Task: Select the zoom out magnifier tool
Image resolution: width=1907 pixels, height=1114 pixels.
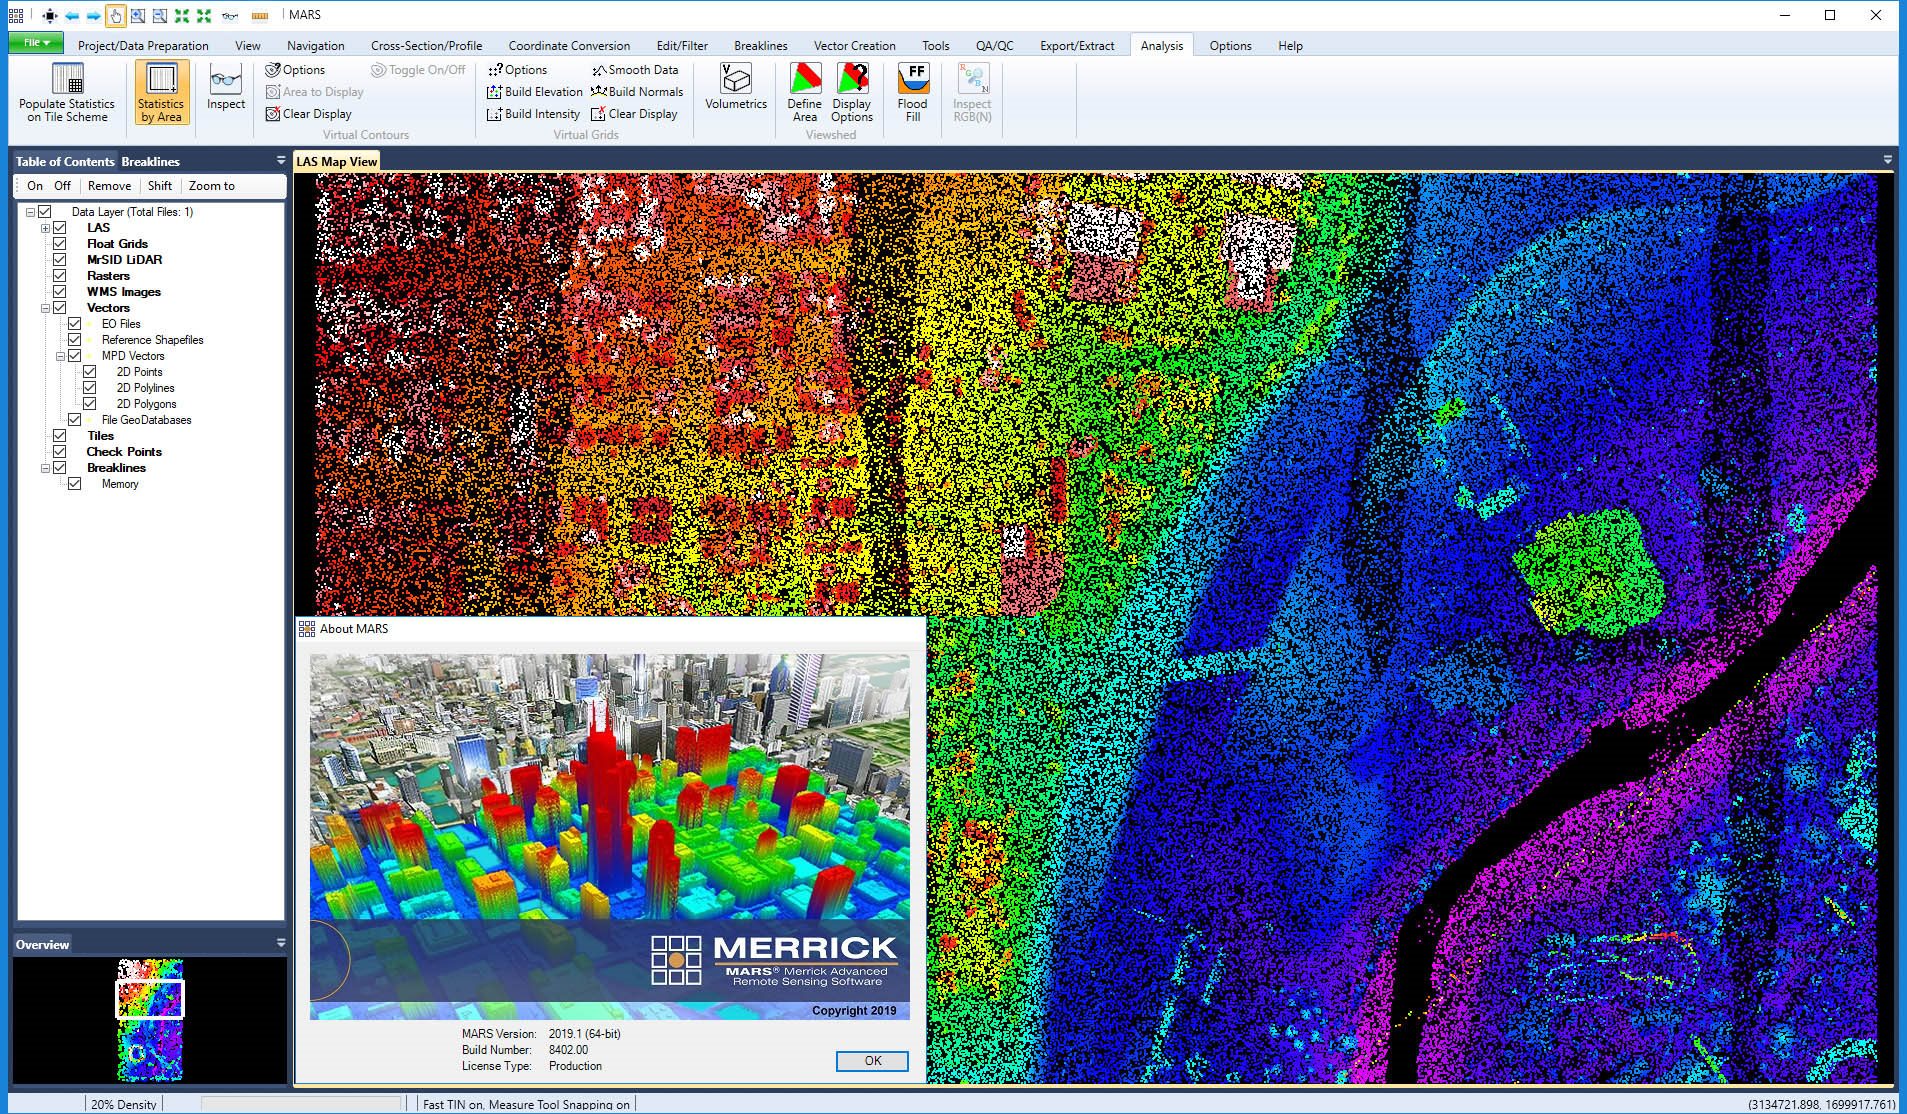Action: (159, 16)
